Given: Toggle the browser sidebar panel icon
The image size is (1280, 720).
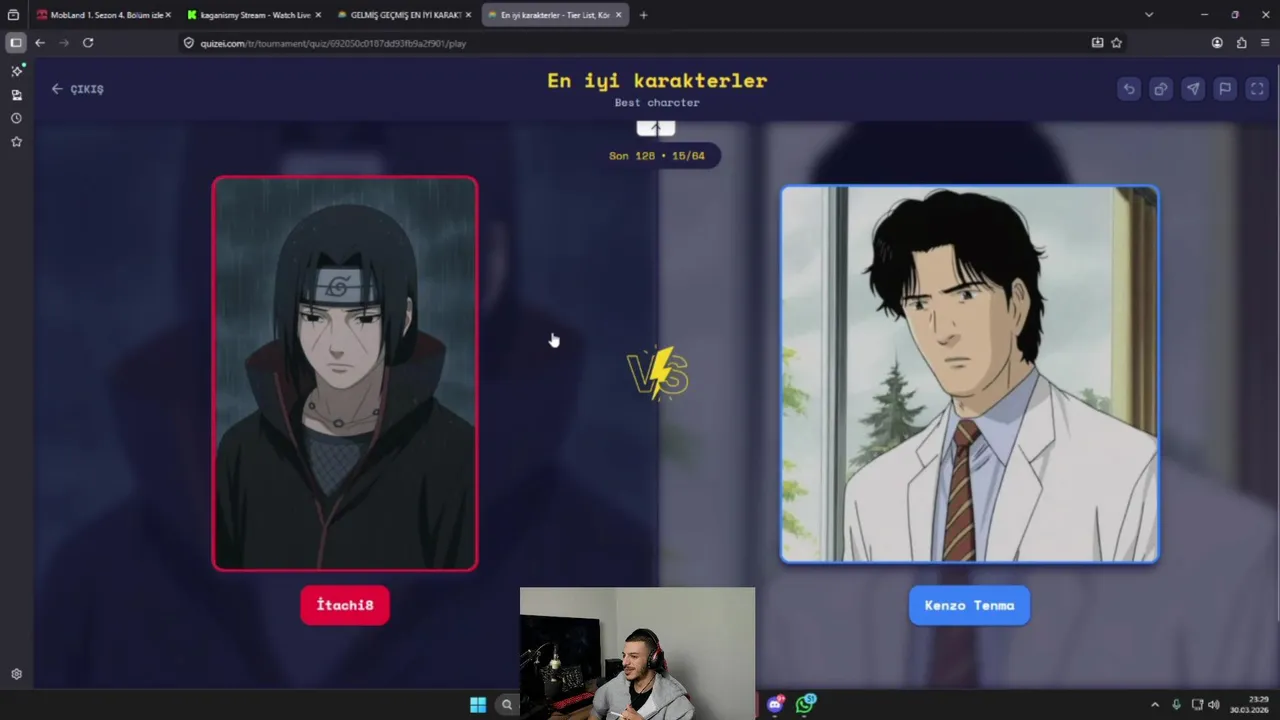Looking at the screenshot, I should click(x=15, y=43).
